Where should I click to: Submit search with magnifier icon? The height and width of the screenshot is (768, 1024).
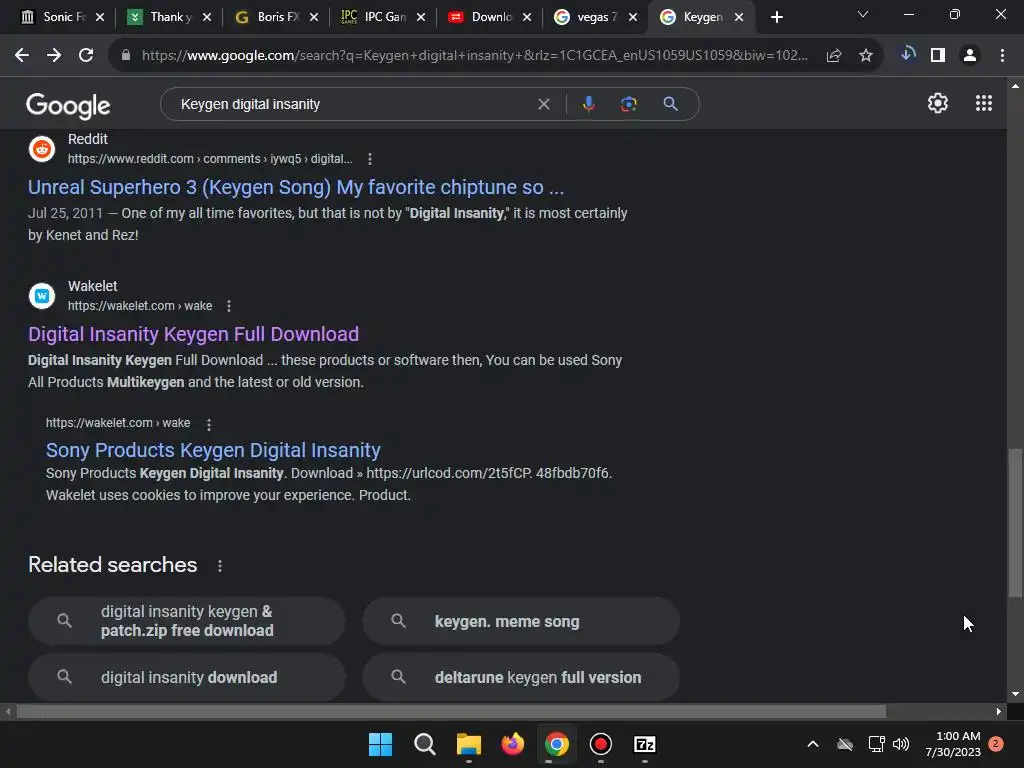(x=670, y=104)
